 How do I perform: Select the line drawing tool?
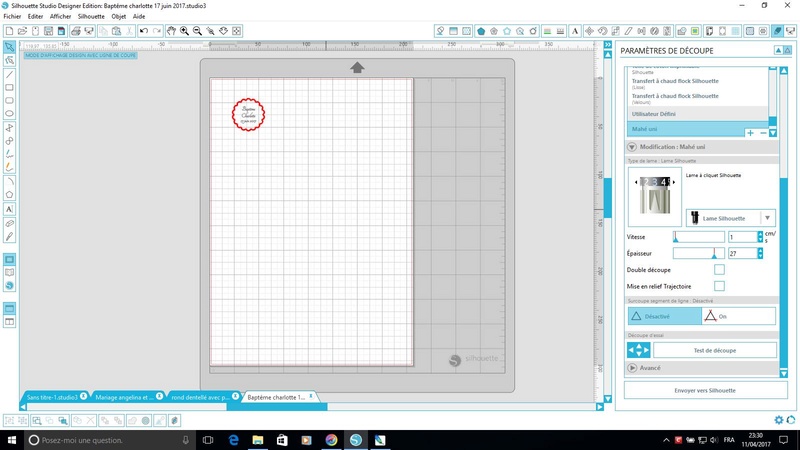pos(9,74)
